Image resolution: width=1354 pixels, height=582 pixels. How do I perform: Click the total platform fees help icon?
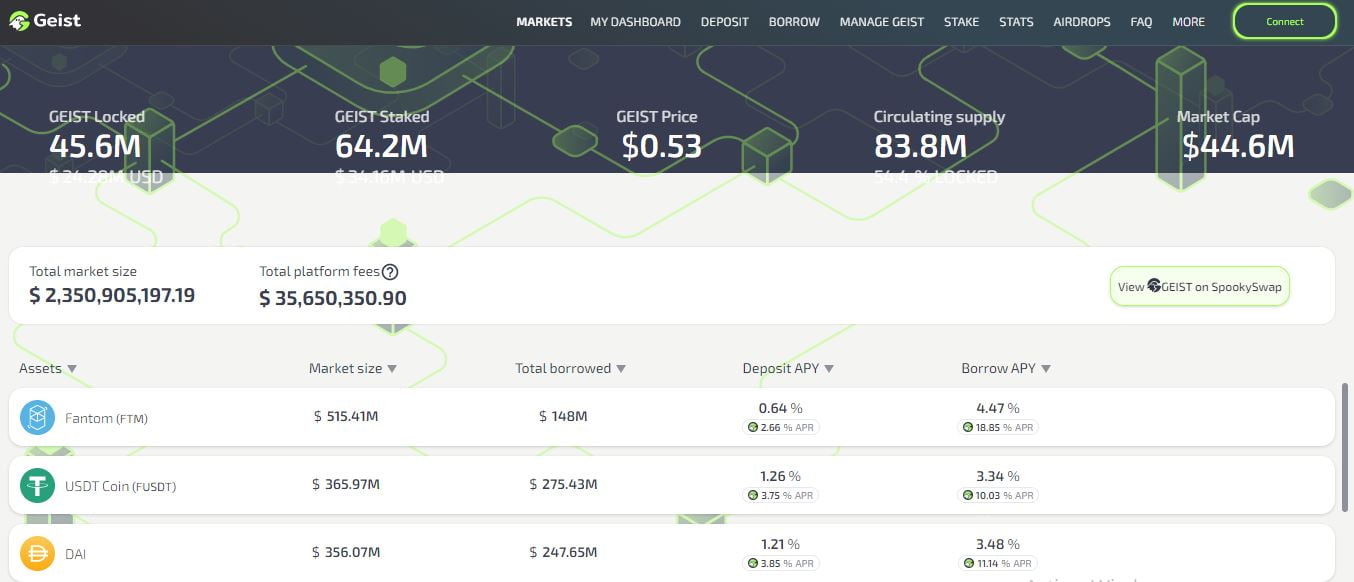(391, 272)
